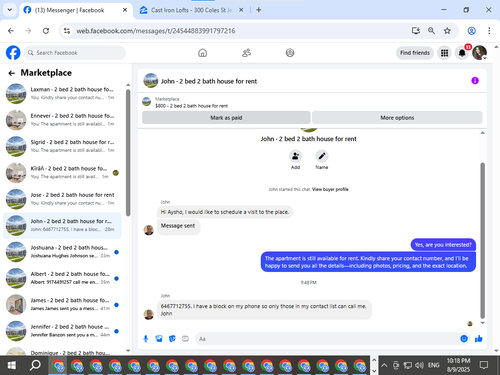Show hidden system tray icons
The height and width of the screenshot is (375, 500).
[384, 365]
